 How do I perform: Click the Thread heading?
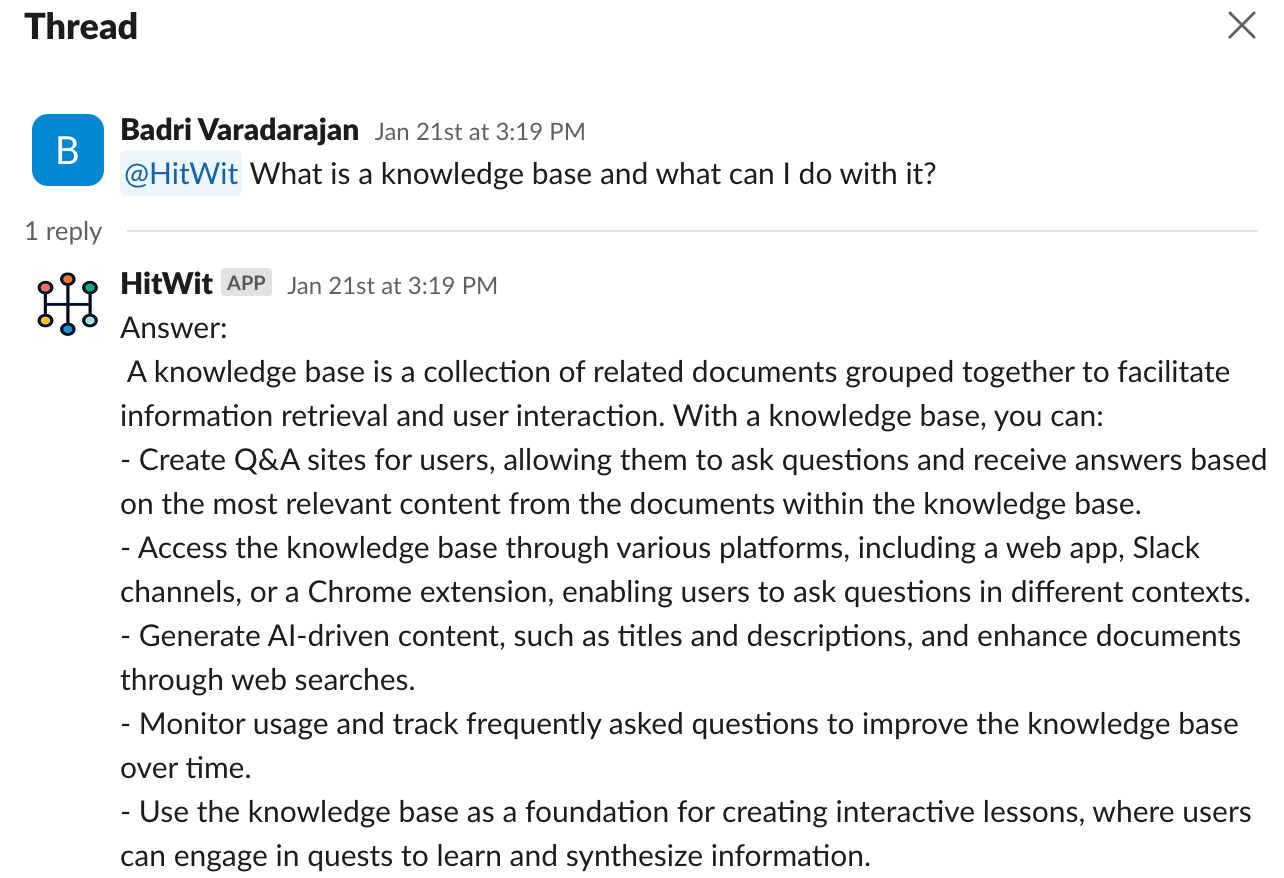click(x=81, y=27)
